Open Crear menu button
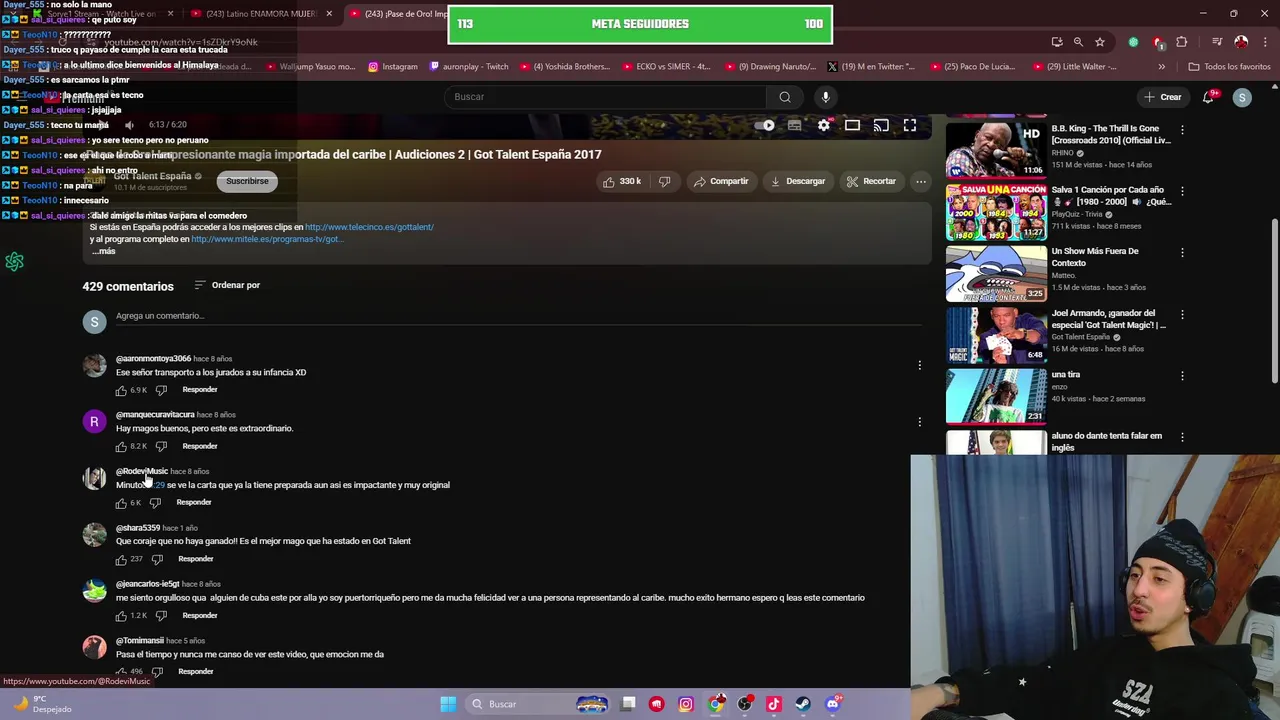The image size is (1280, 720). (x=1163, y=97)
